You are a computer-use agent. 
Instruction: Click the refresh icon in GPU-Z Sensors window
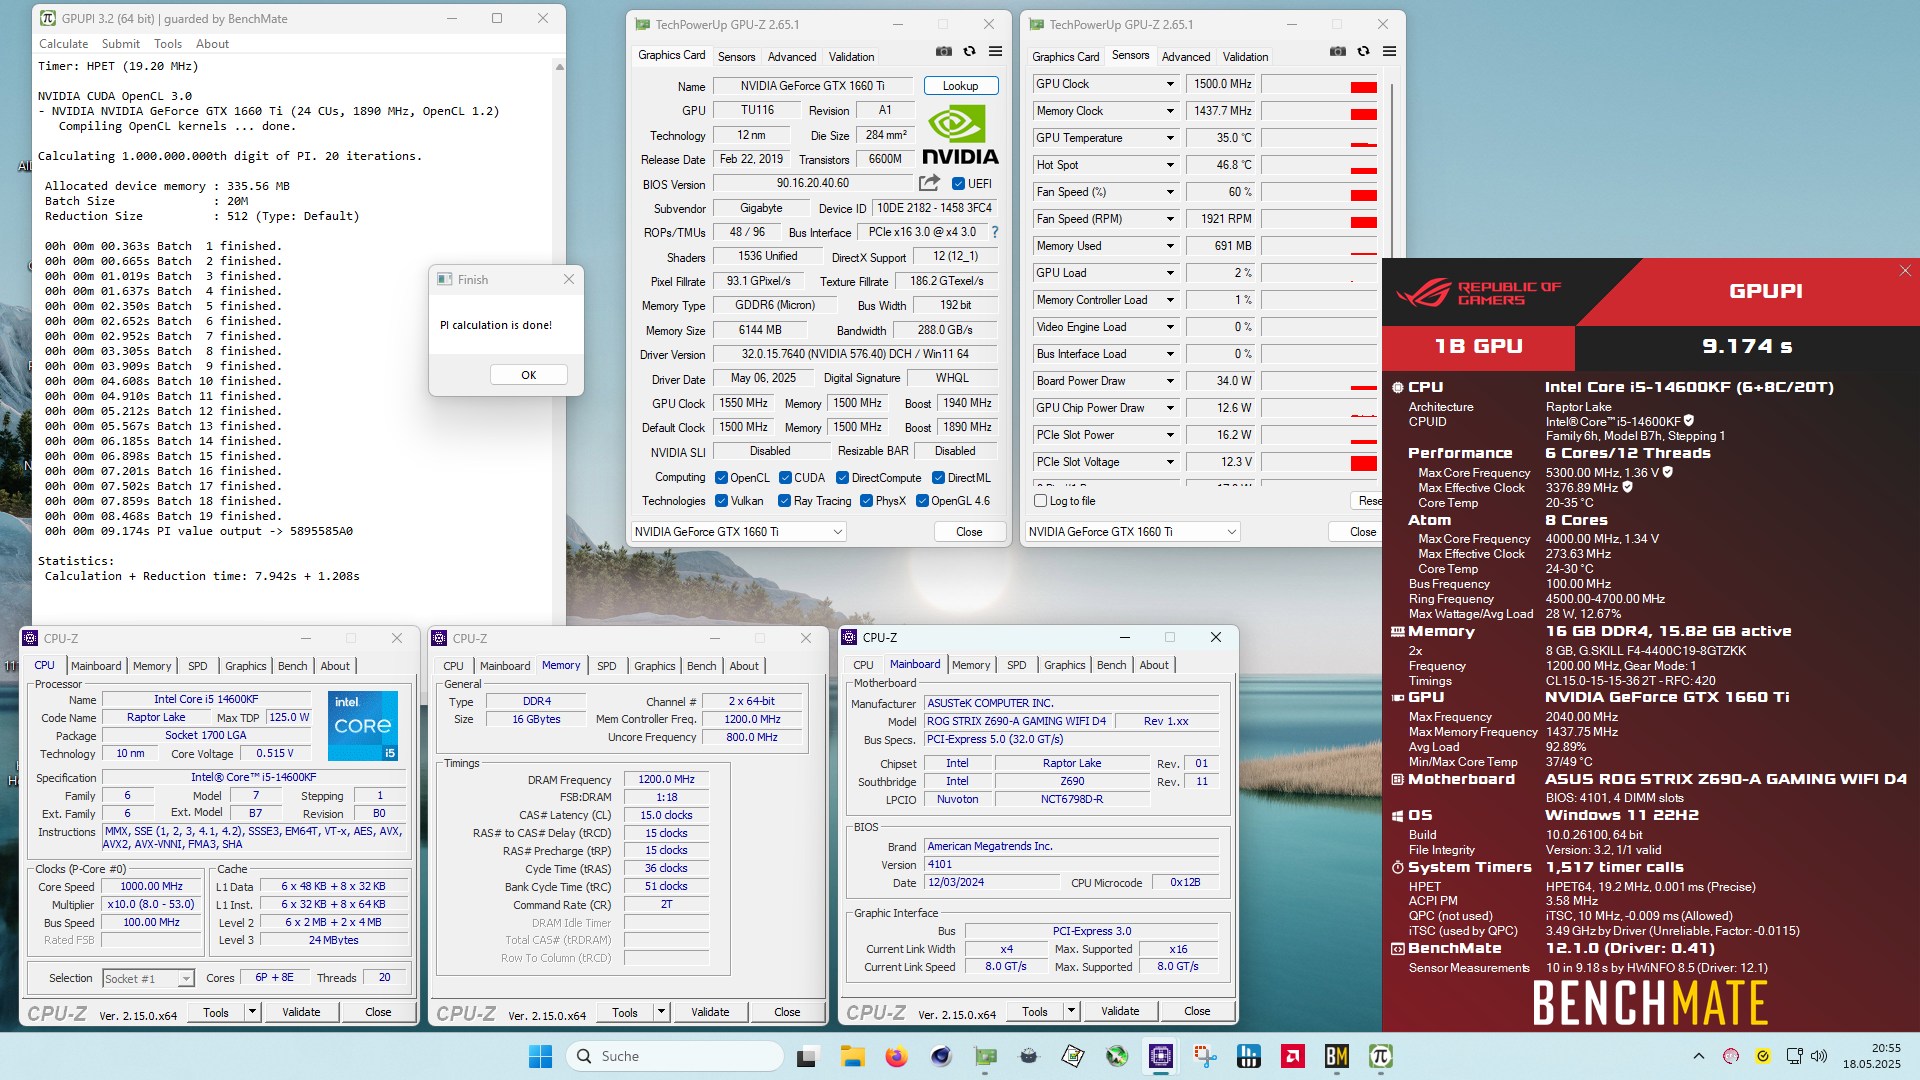pyautogui.click(x=1363, y=52)
